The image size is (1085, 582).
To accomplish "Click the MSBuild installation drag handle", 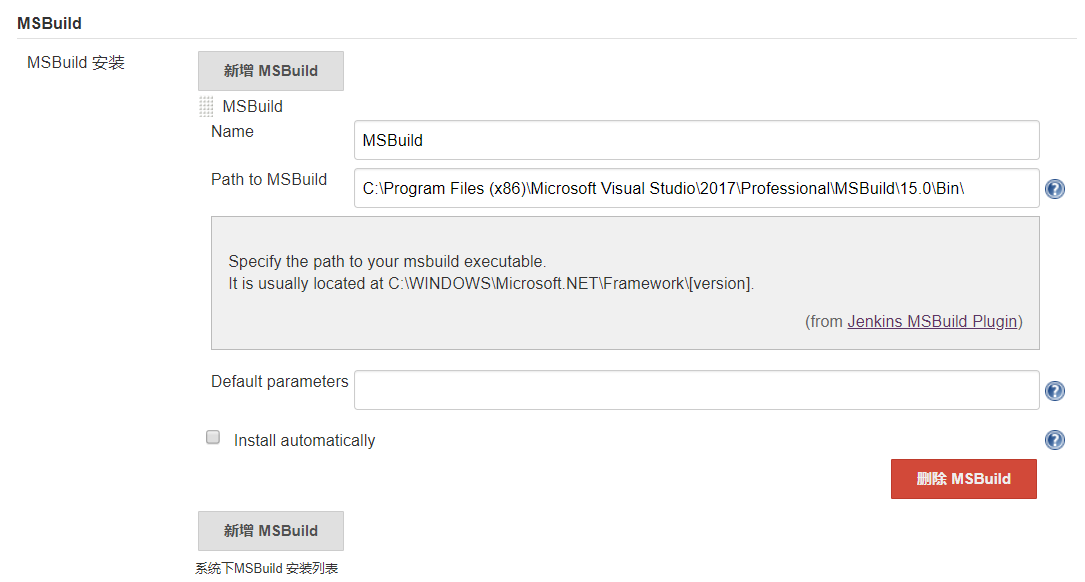I will tap(206, 107).
